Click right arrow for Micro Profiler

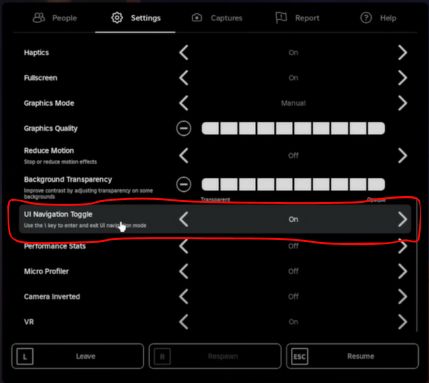(x=403, y=271)
